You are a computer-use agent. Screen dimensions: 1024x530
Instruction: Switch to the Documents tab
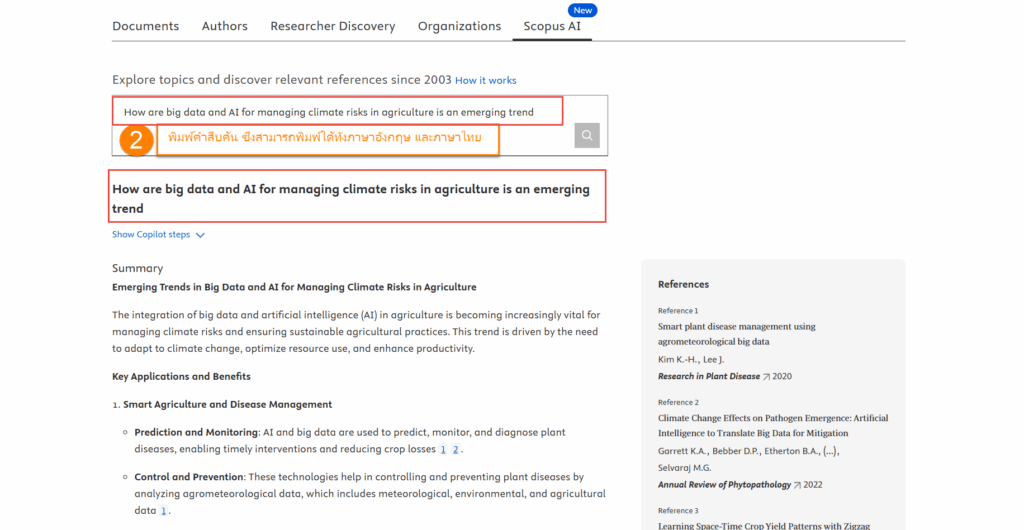pos(145,26)
